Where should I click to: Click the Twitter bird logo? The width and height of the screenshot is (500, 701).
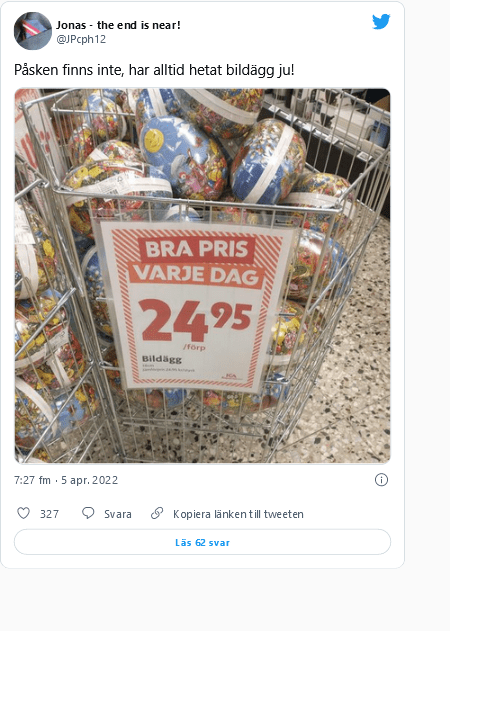click(x=381, y=21)
